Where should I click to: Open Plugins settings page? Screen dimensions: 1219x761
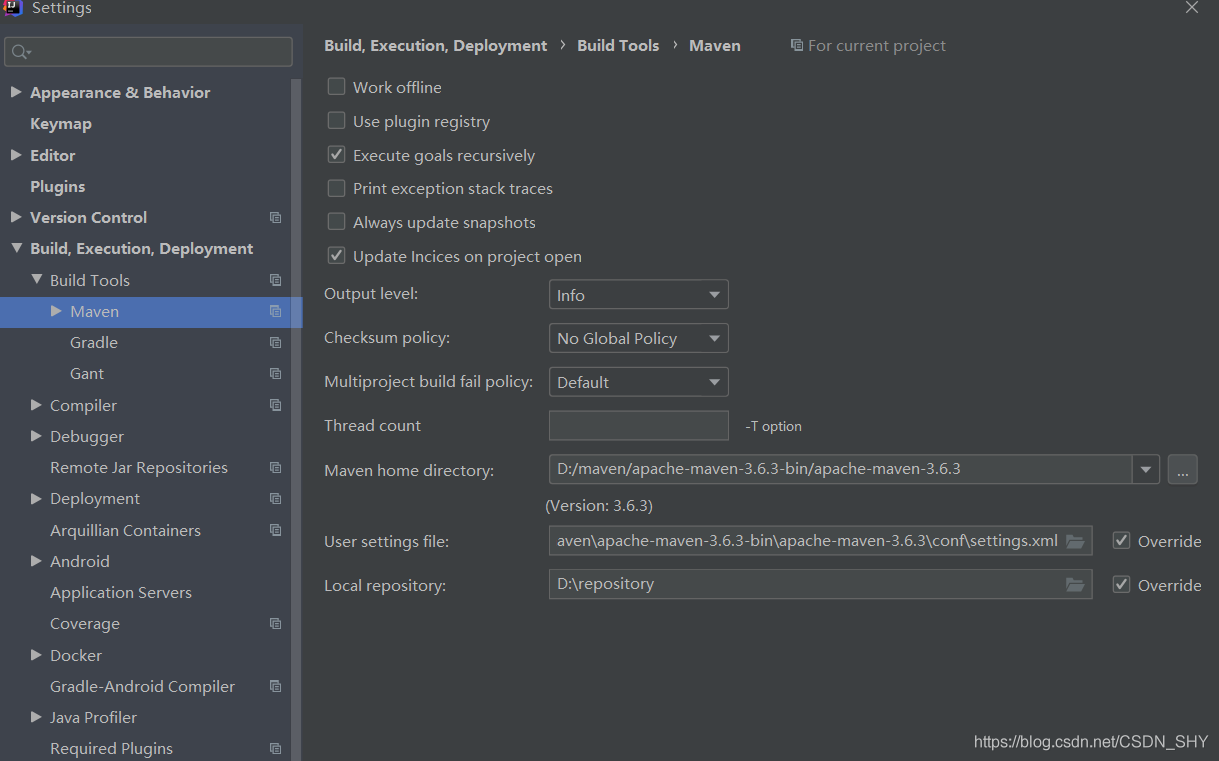pyautogui.click(x=58, y=187)
